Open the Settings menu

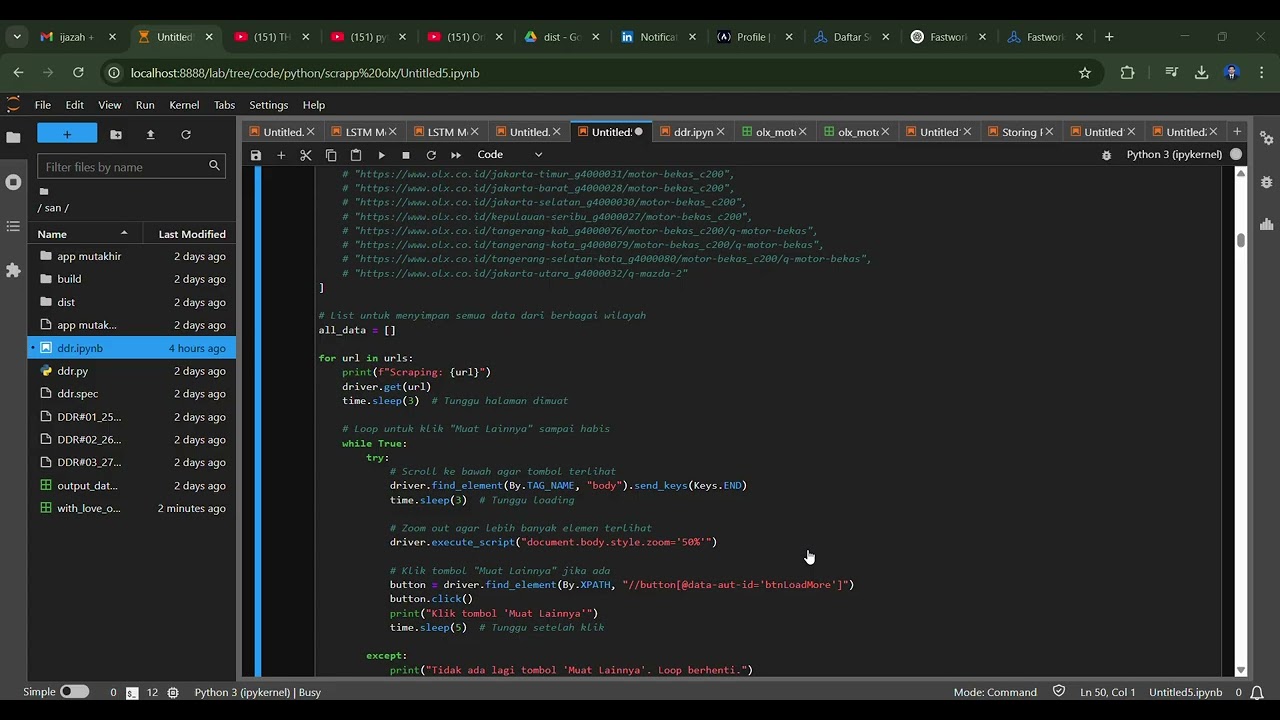coord(268,105)
